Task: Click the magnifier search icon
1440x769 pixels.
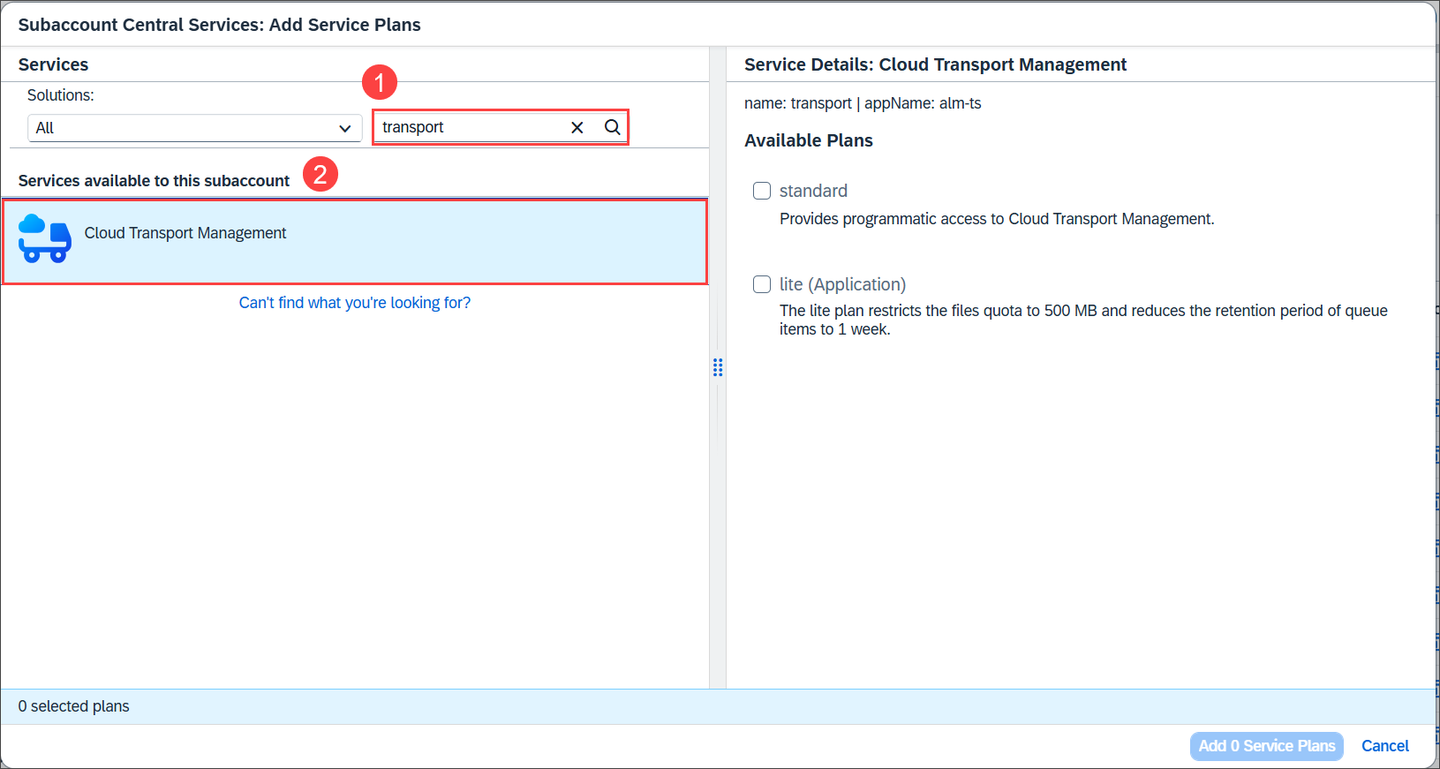Action: pos(612,128)
